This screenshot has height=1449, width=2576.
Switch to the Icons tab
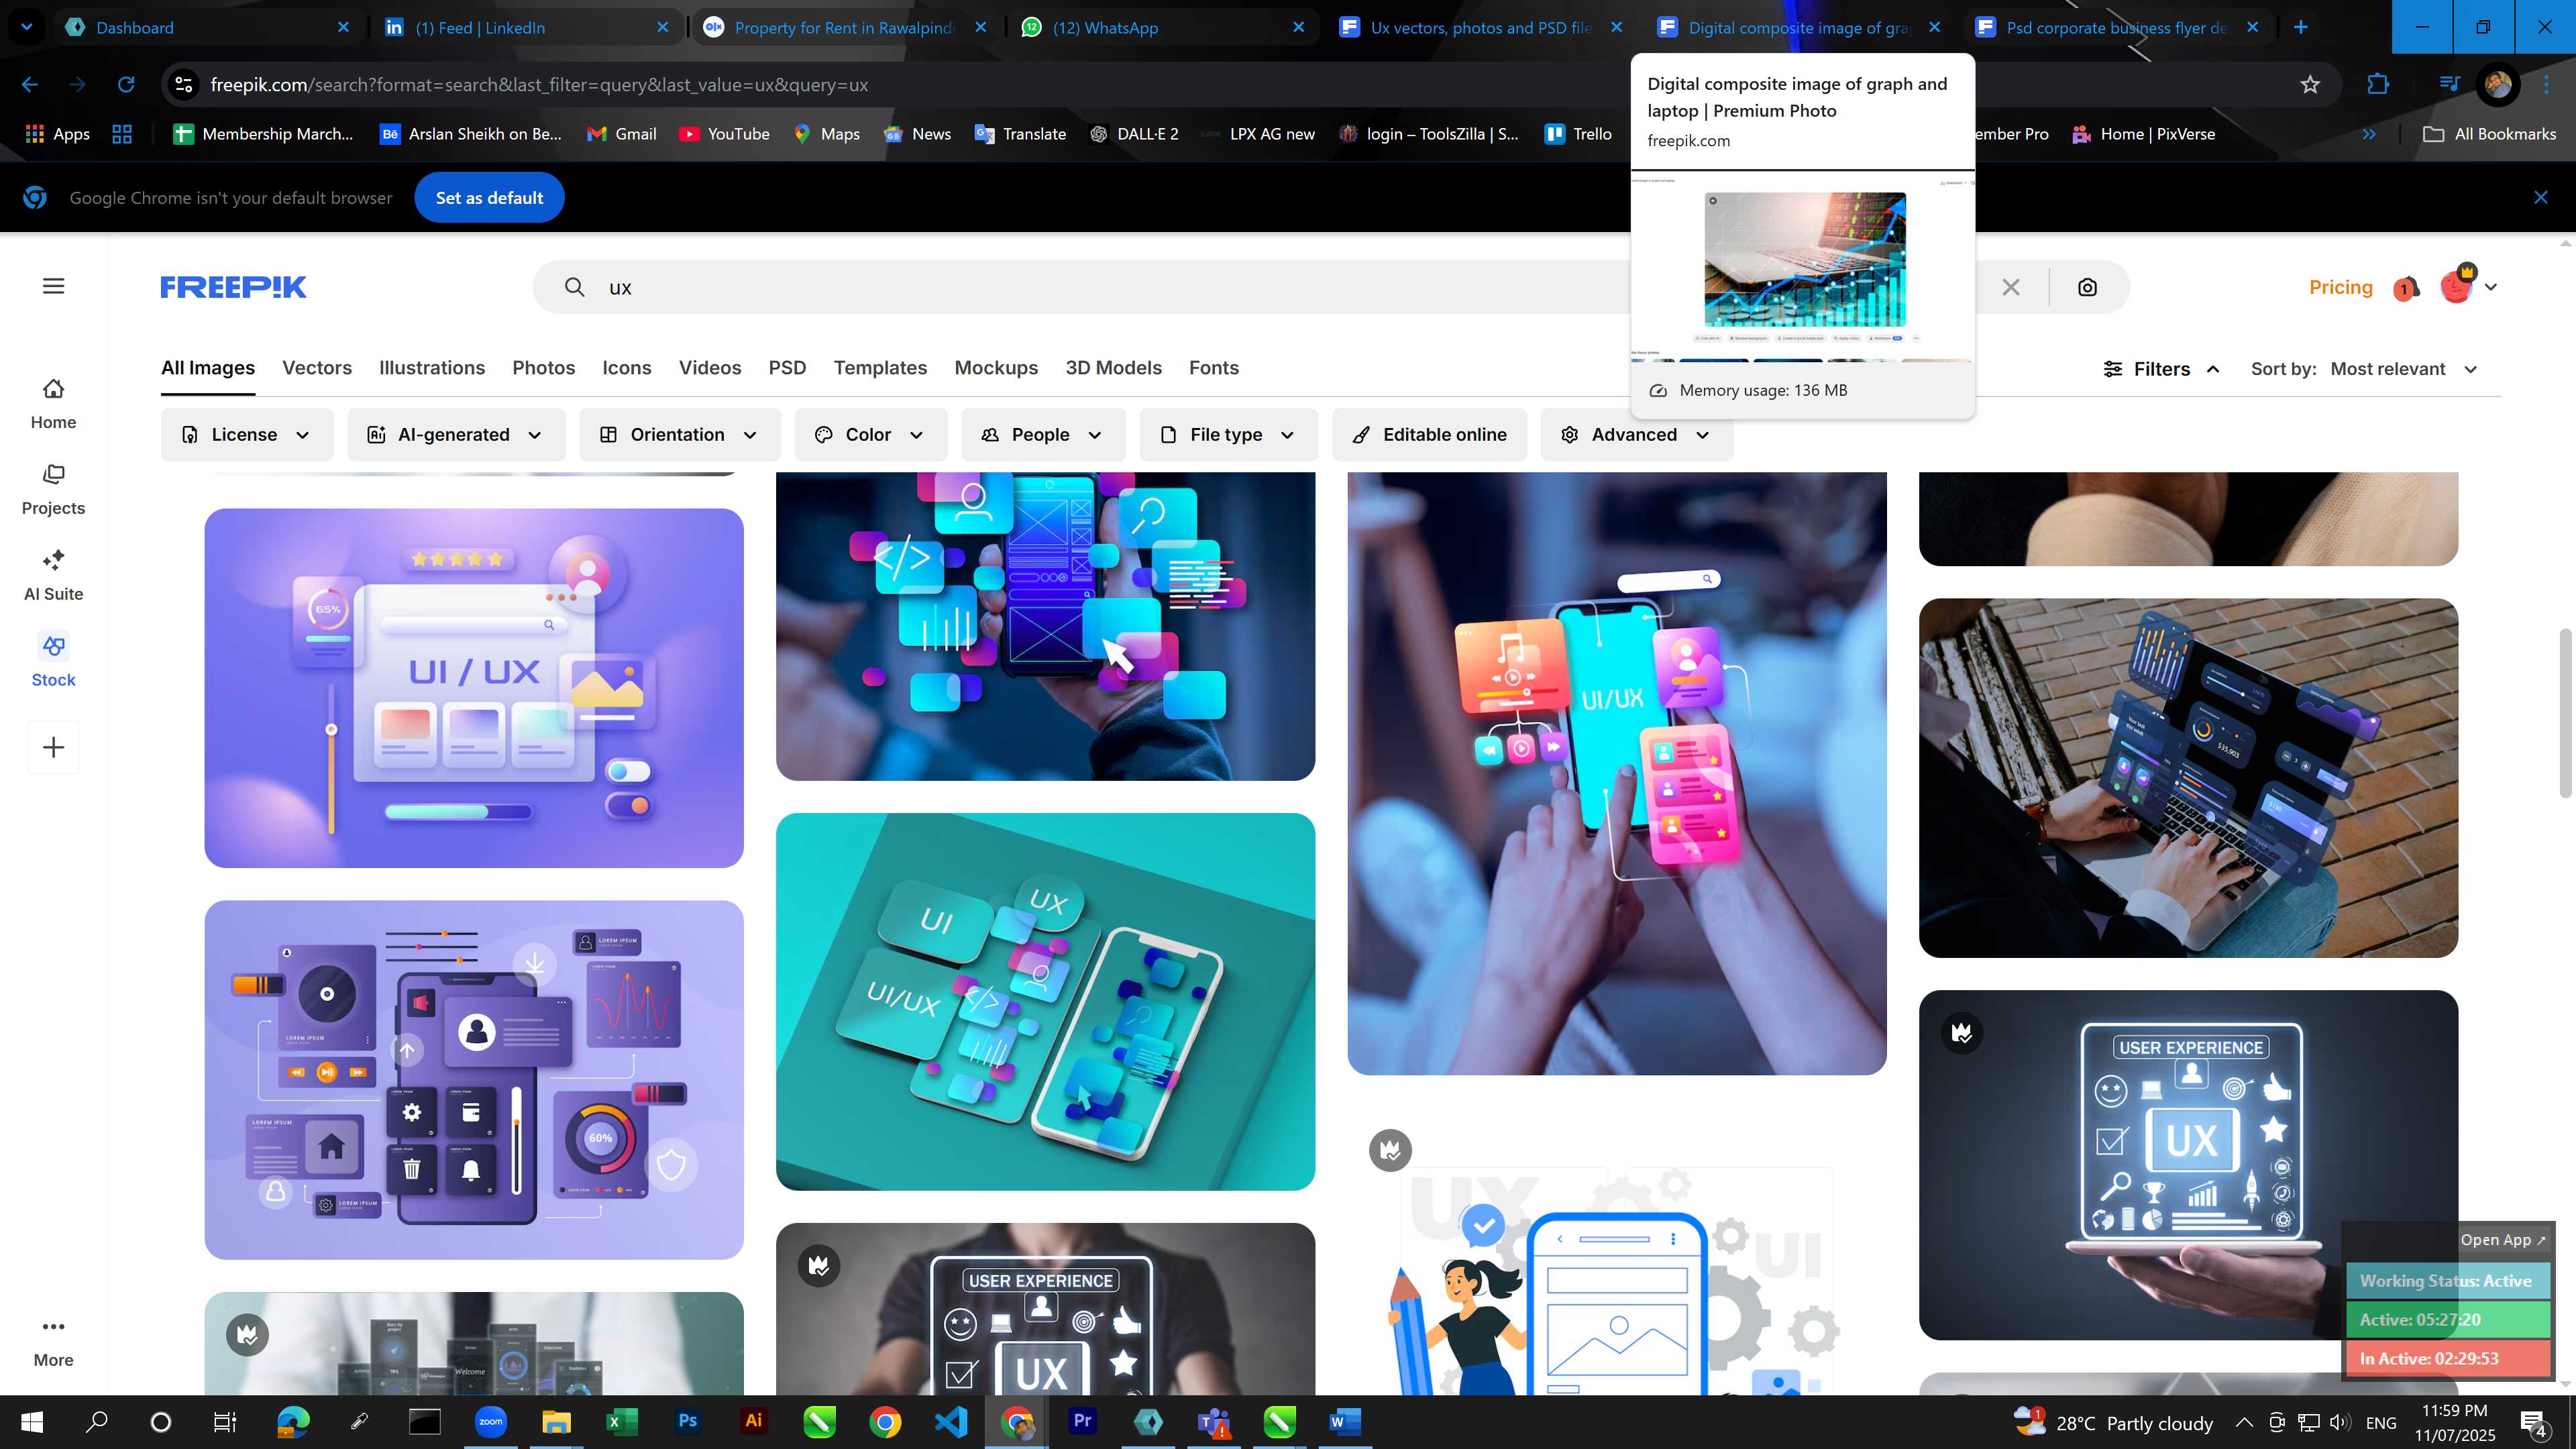[x=627, y=368]
